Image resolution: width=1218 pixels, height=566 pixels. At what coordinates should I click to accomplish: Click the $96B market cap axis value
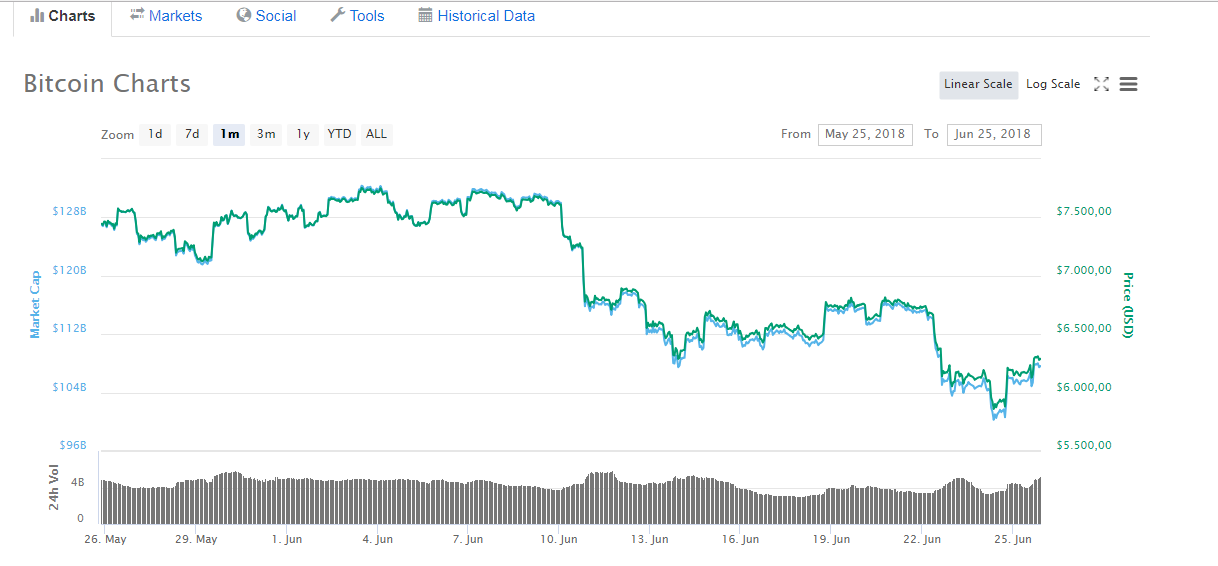pyautogui.click(x=72, y=446)
